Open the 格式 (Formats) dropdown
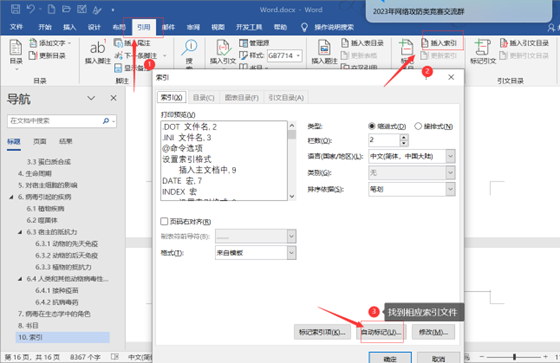560x363 pixels. (291, 253)
